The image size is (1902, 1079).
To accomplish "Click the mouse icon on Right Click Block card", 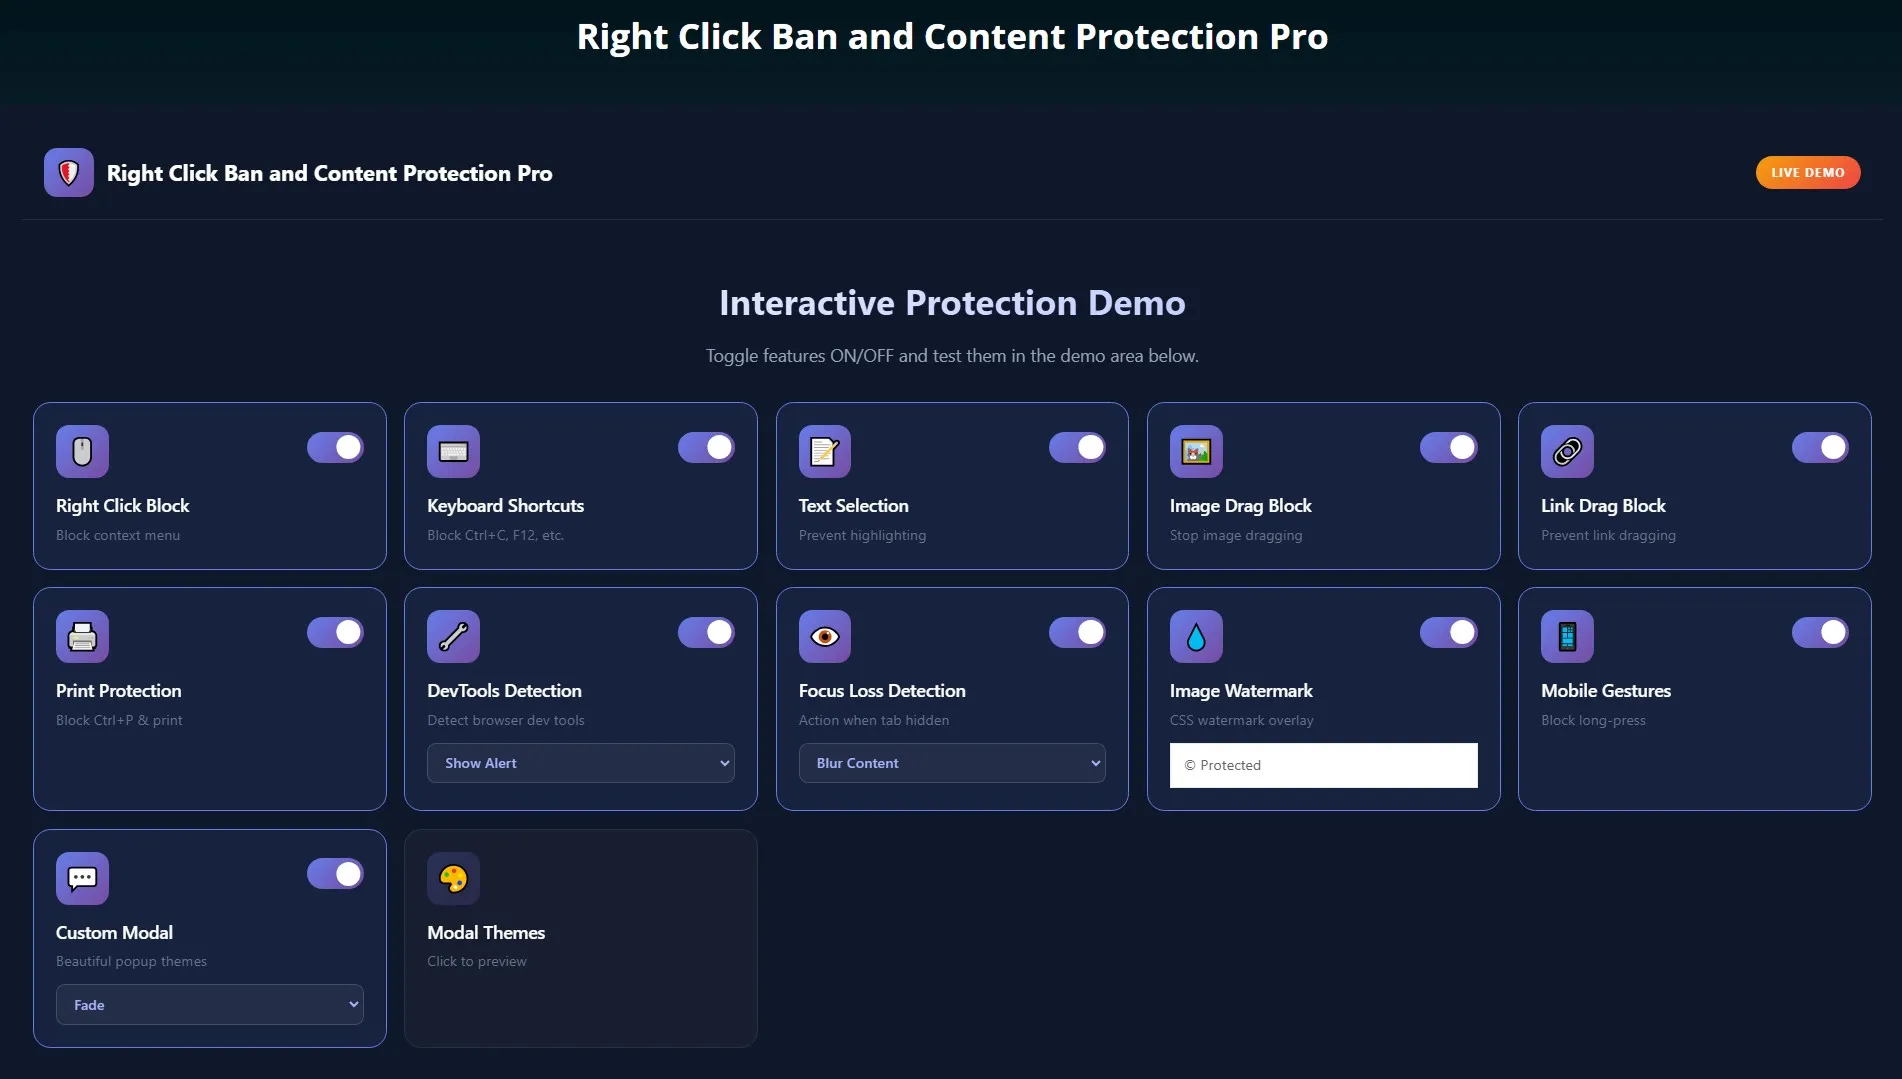I will 82,451.
